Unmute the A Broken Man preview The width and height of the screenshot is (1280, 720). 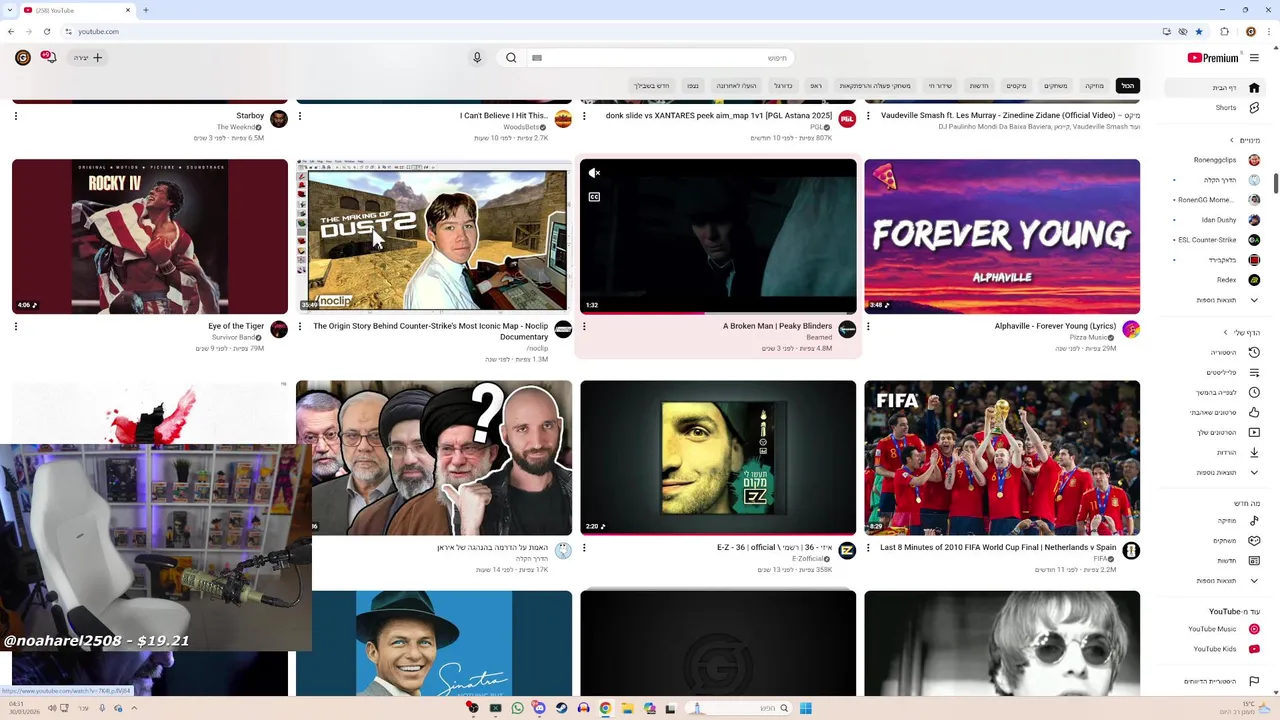(x=594, y=173)
